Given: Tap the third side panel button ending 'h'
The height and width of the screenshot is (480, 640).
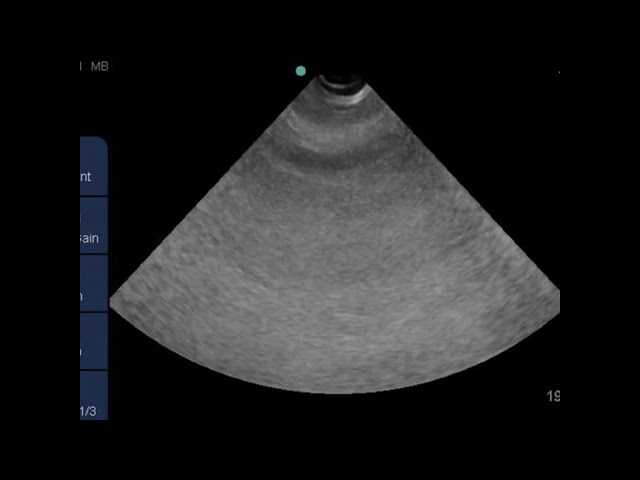Looking at the screenshot, I should click(94, 284).
